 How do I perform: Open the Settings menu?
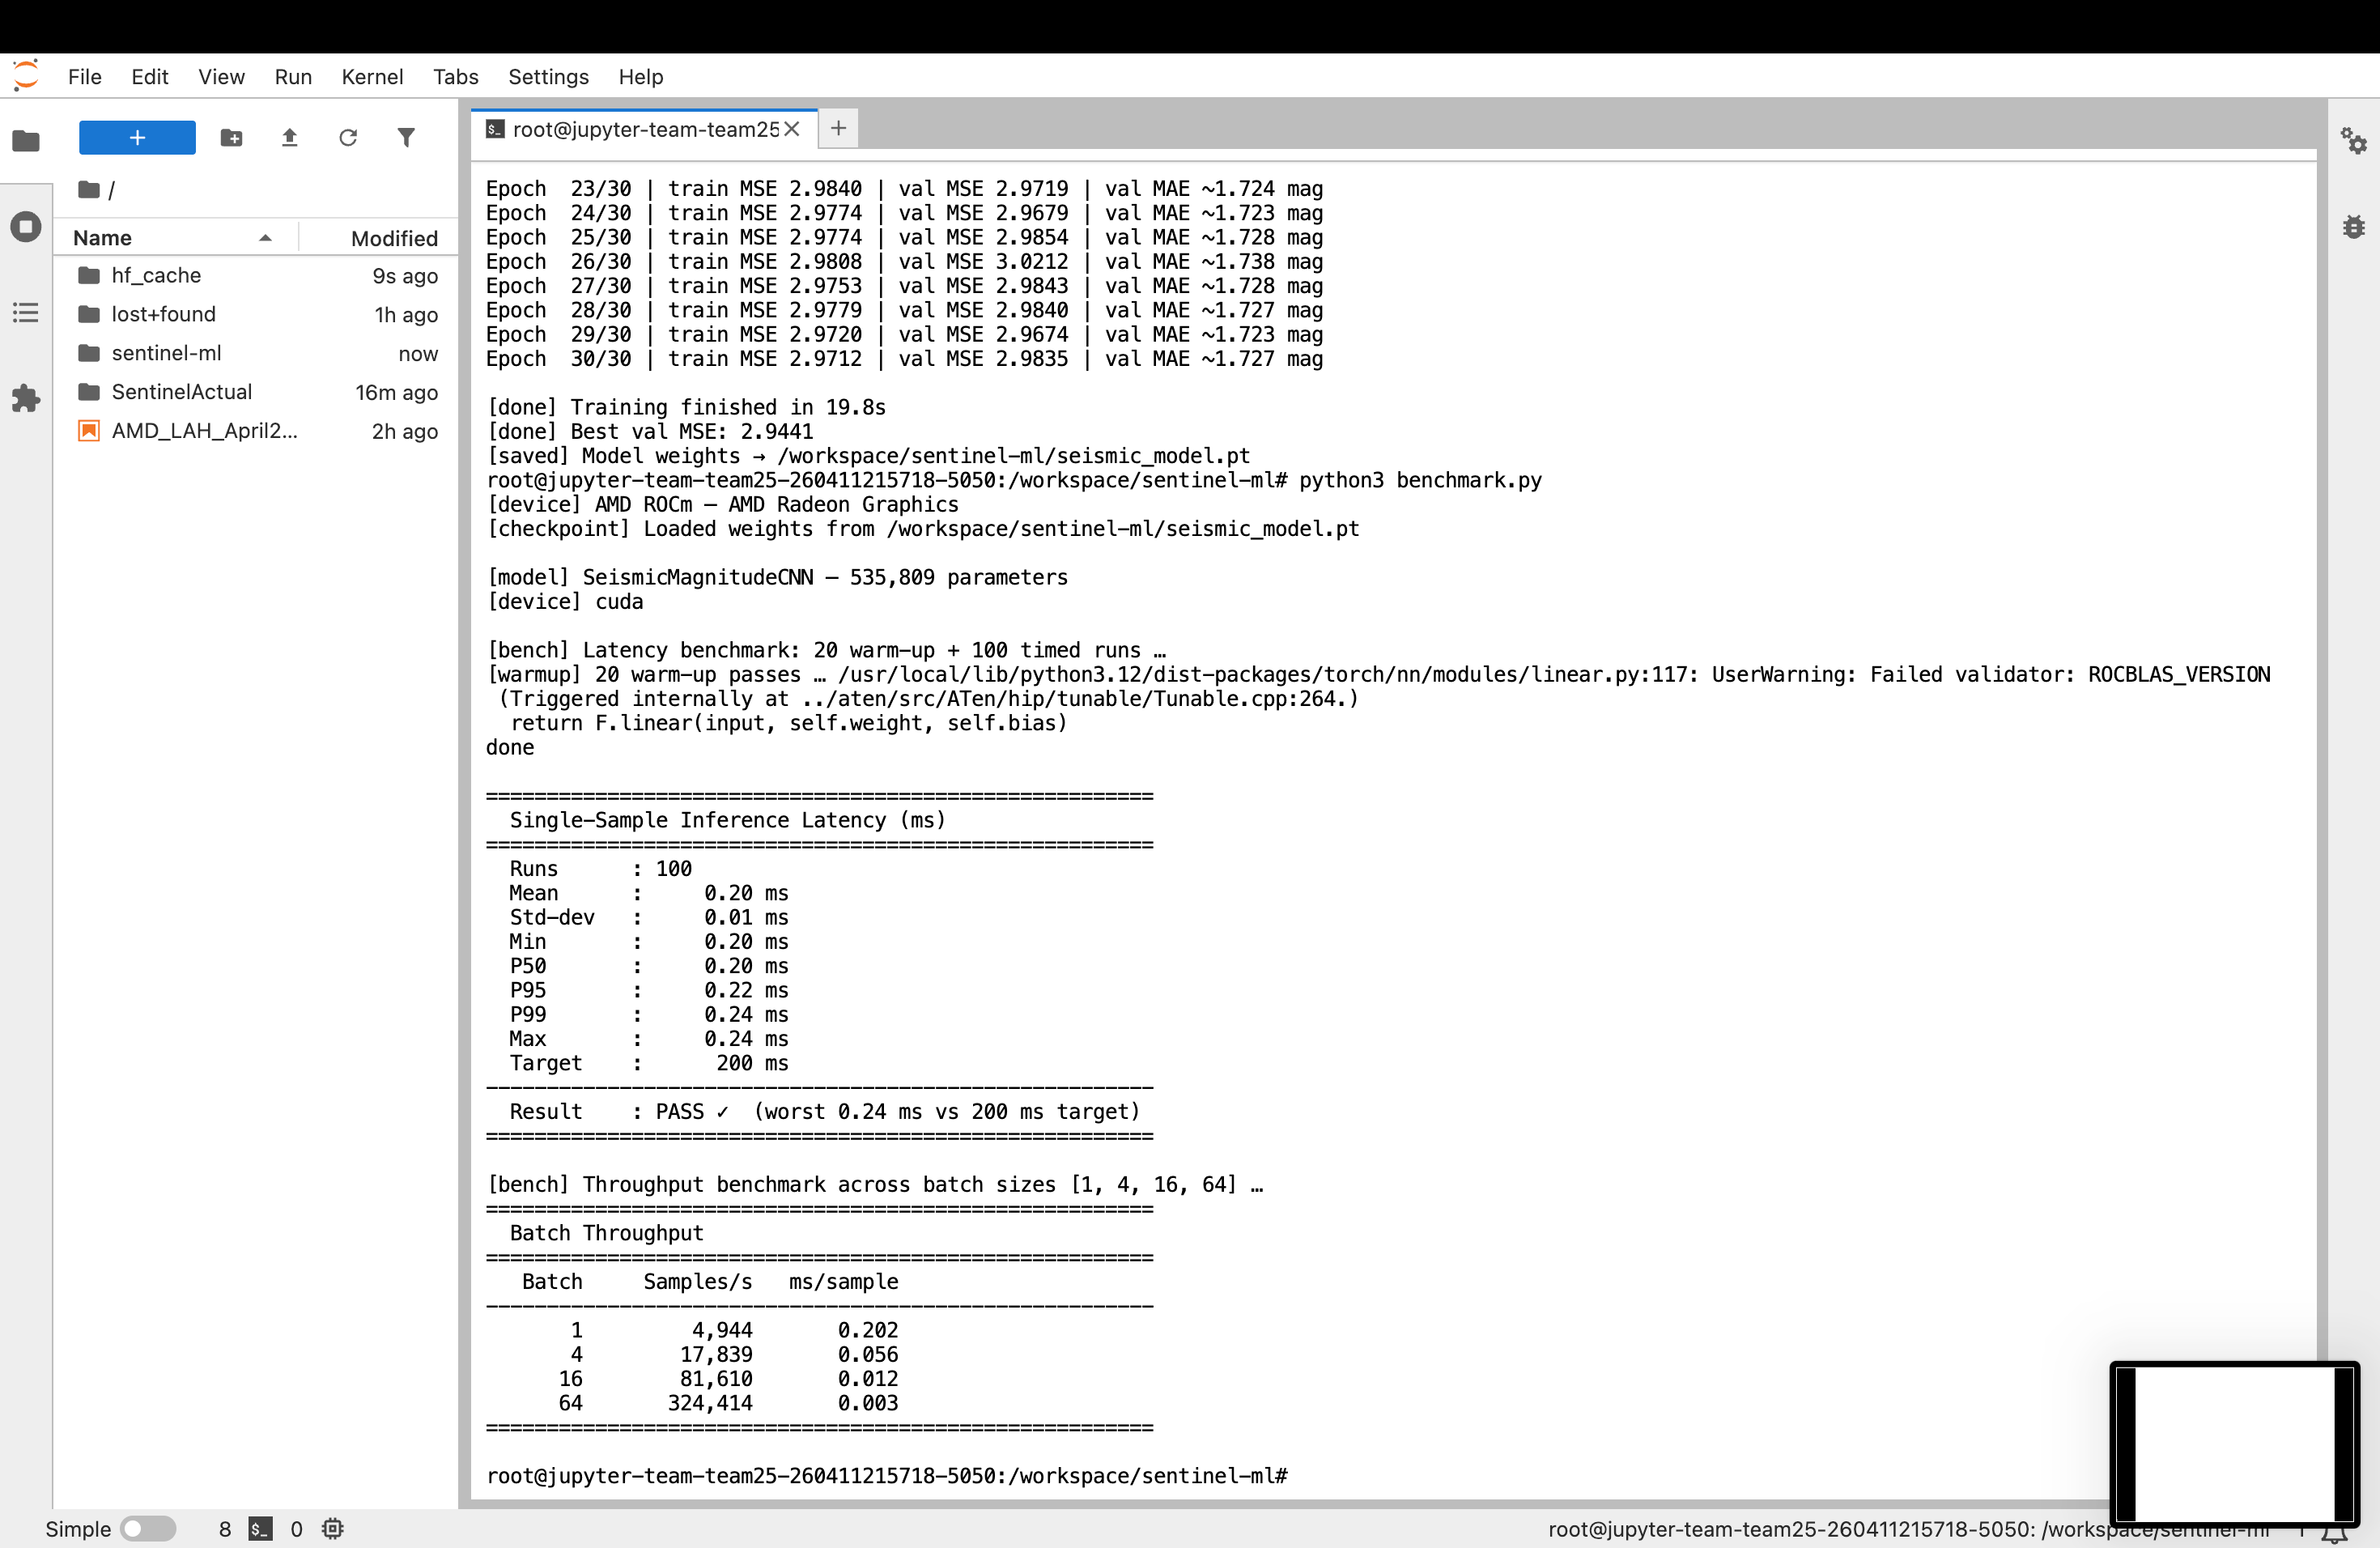click(548, 77)
